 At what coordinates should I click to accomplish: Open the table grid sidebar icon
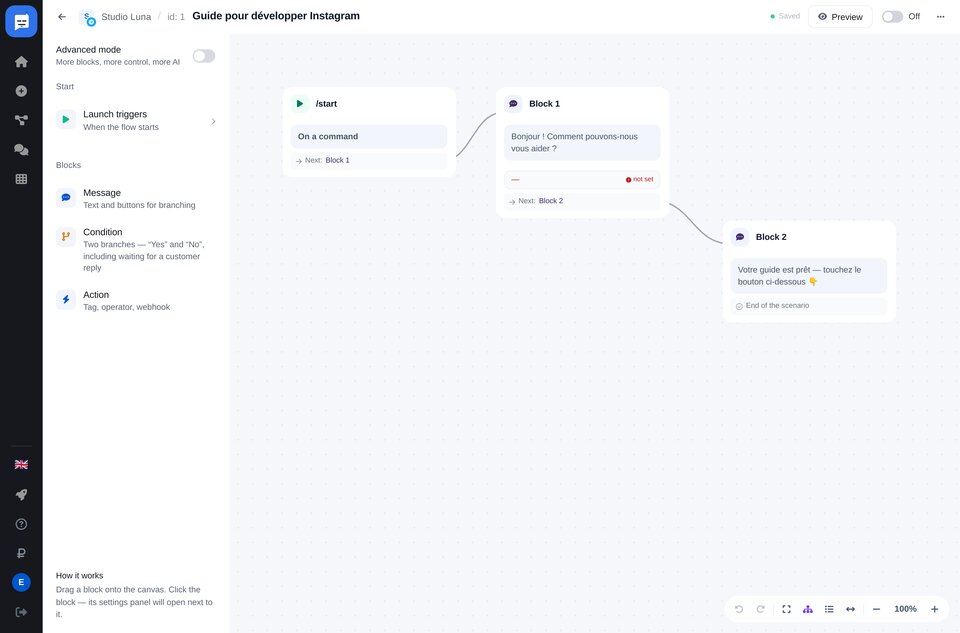click(21, 179)
